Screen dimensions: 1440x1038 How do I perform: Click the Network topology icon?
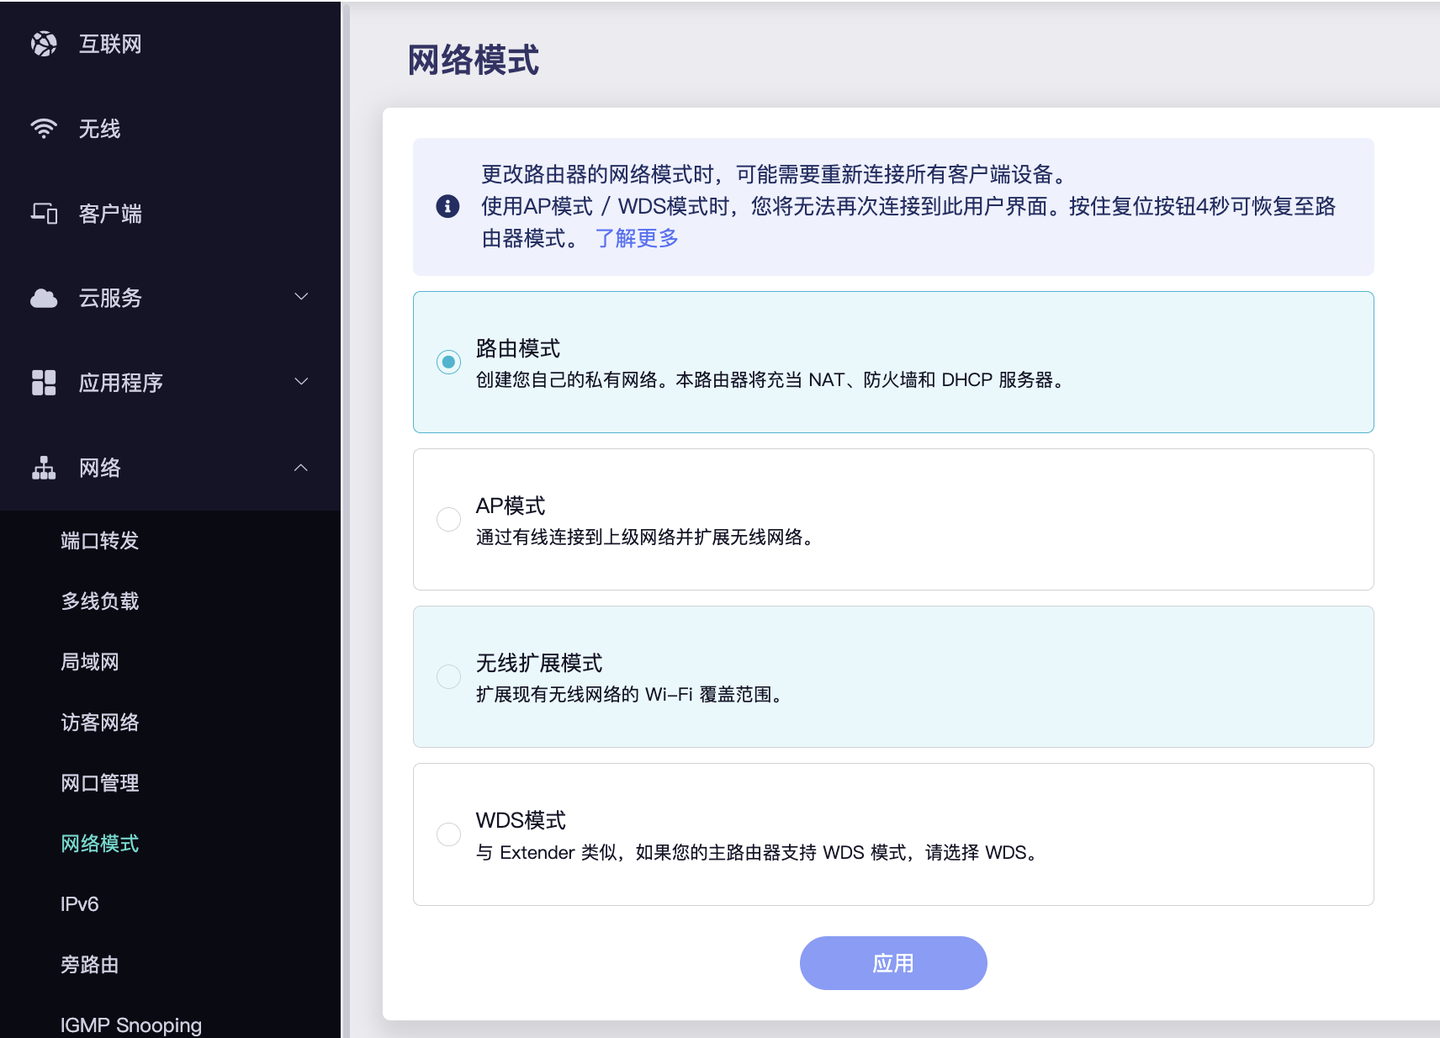pyautogui.click(x=44, y=468)
